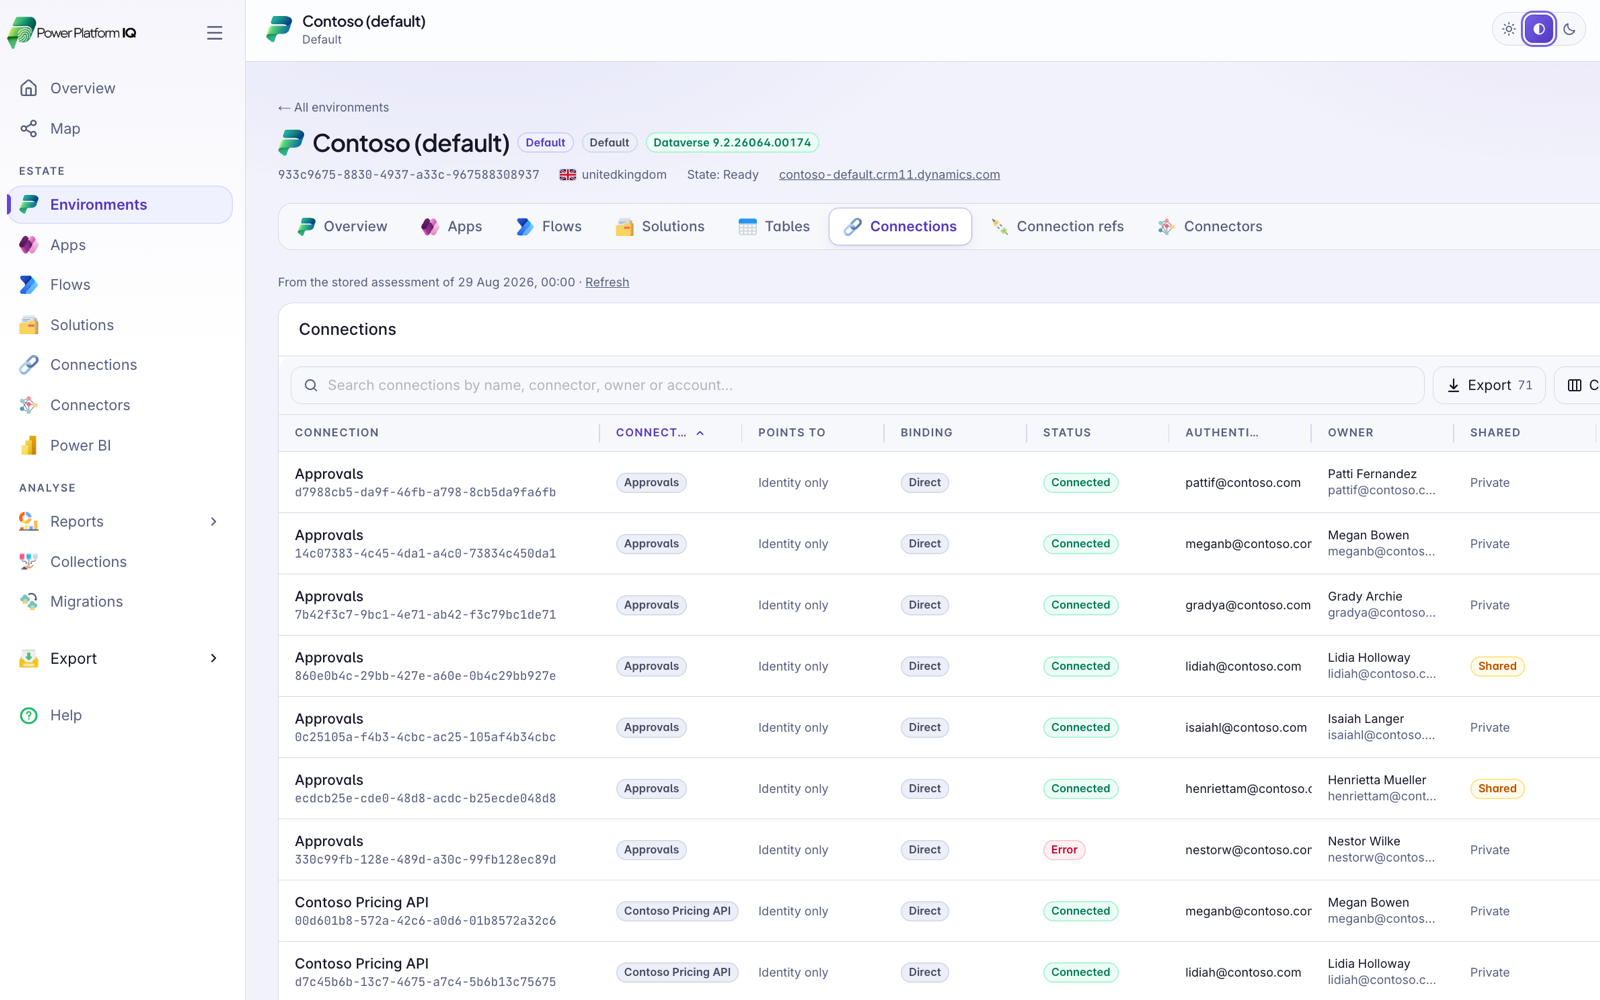Click Shared badge in Henrietta Mueller row
1600x1000 pixels.
pyautogui.click(x=1497, y=789)
